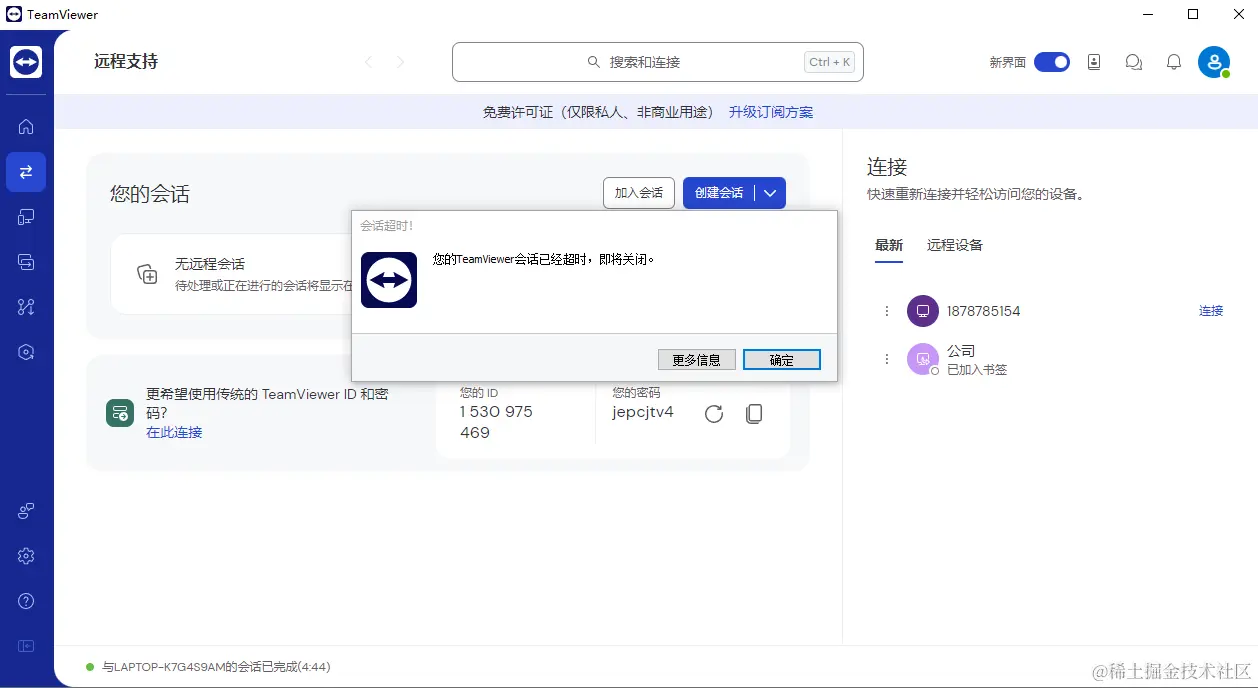Select the 1878785154 device name
Viewport: 1258px width, 688px height.
[984, 311]
